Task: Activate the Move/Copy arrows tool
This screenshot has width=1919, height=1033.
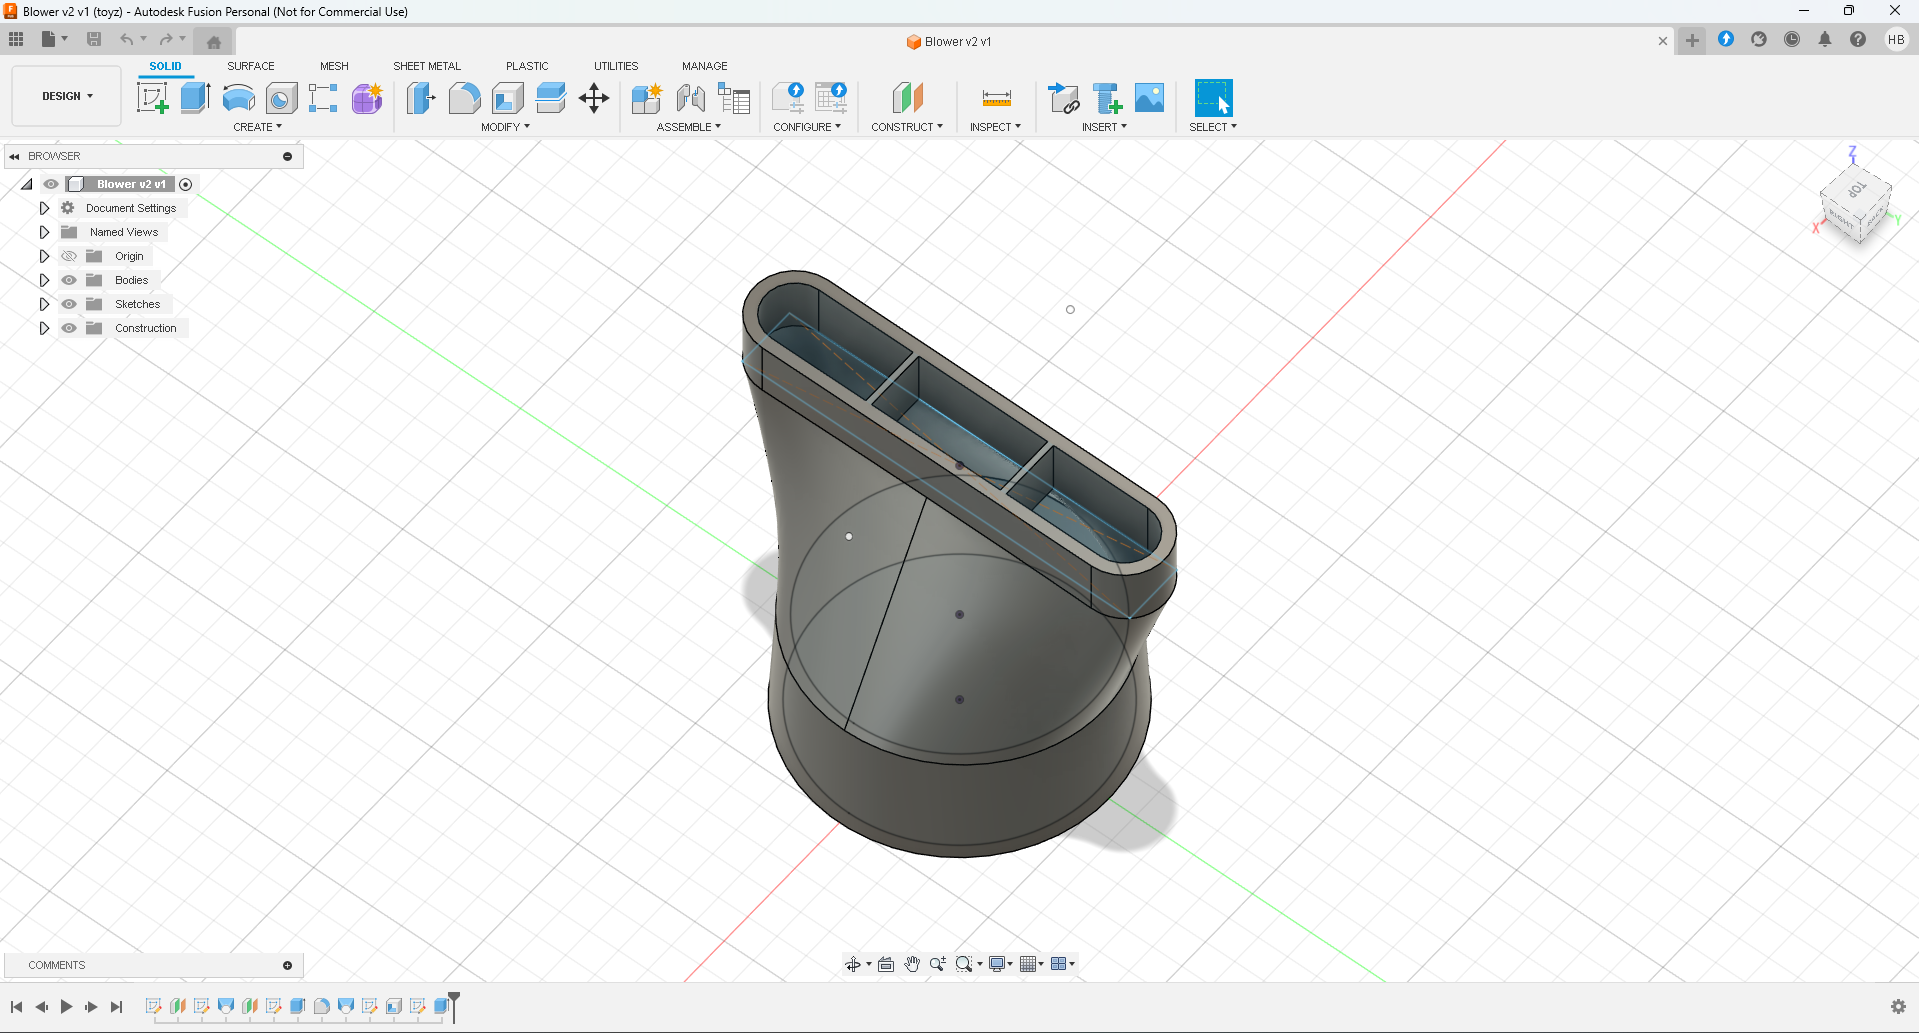Action: (594, 98)
